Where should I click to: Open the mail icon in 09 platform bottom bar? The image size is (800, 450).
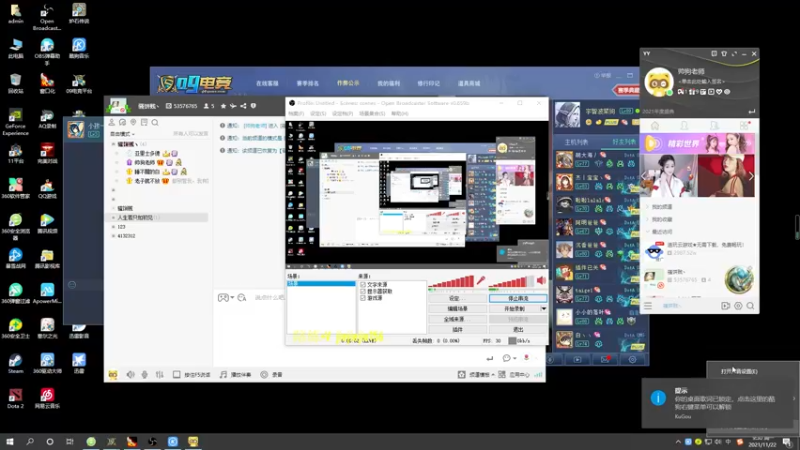605,359
